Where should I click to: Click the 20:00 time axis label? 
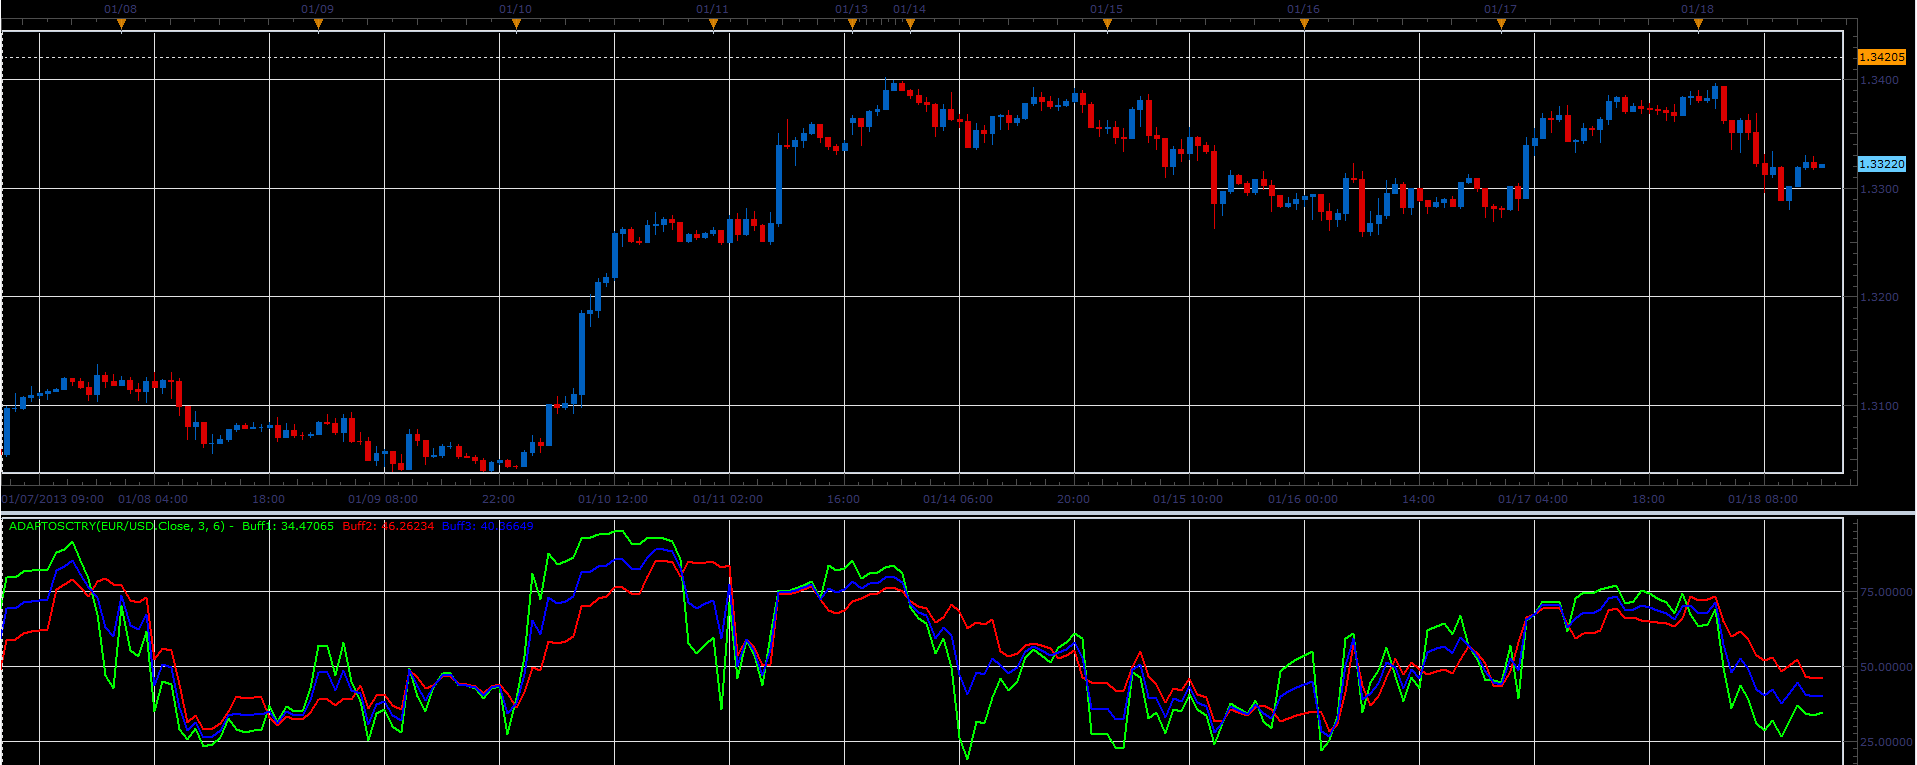click(1073, 499)
